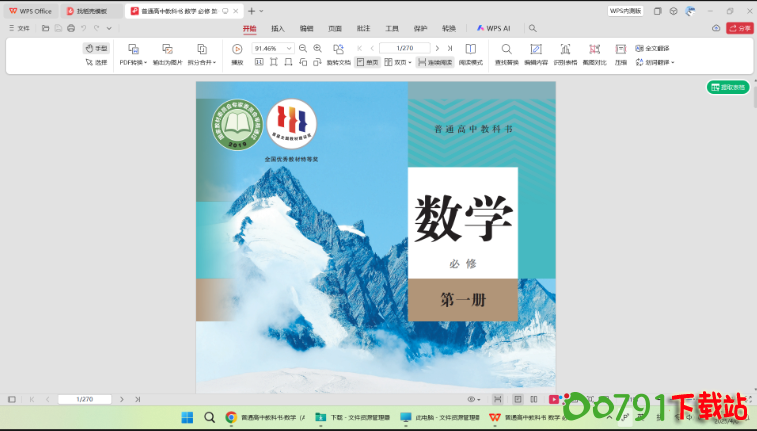Activate the Select (选择) tool
757x431 pixels.
[x=96, y=62]
